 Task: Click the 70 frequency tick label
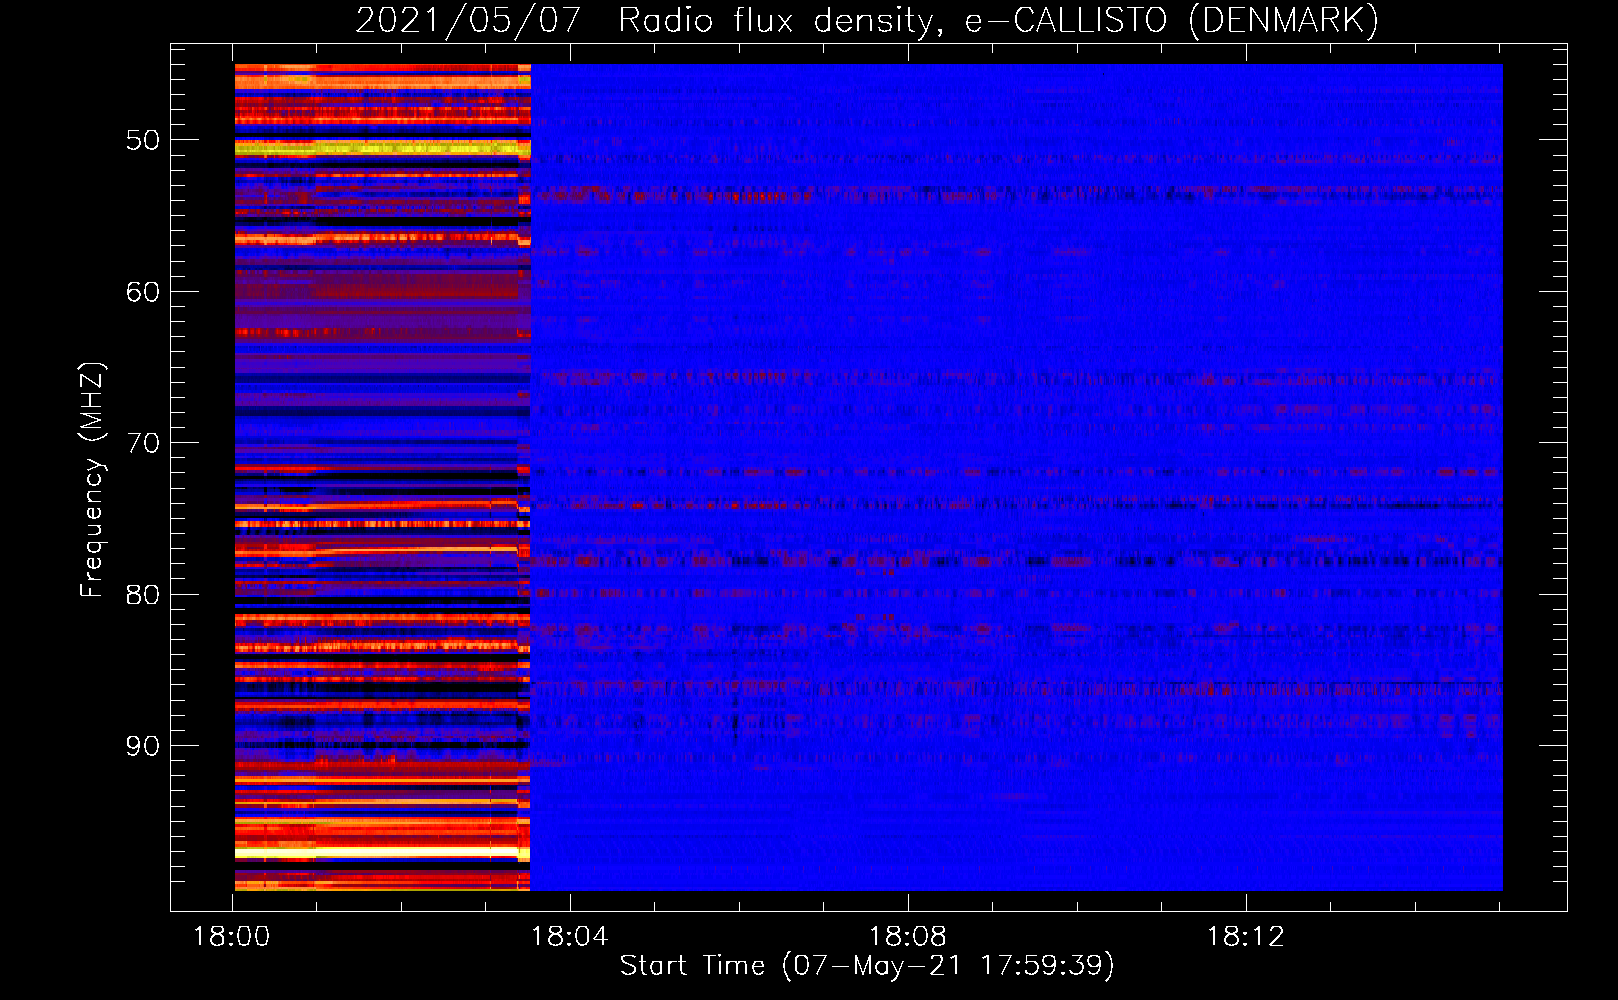pyautogui.click(x=143, y=443)
